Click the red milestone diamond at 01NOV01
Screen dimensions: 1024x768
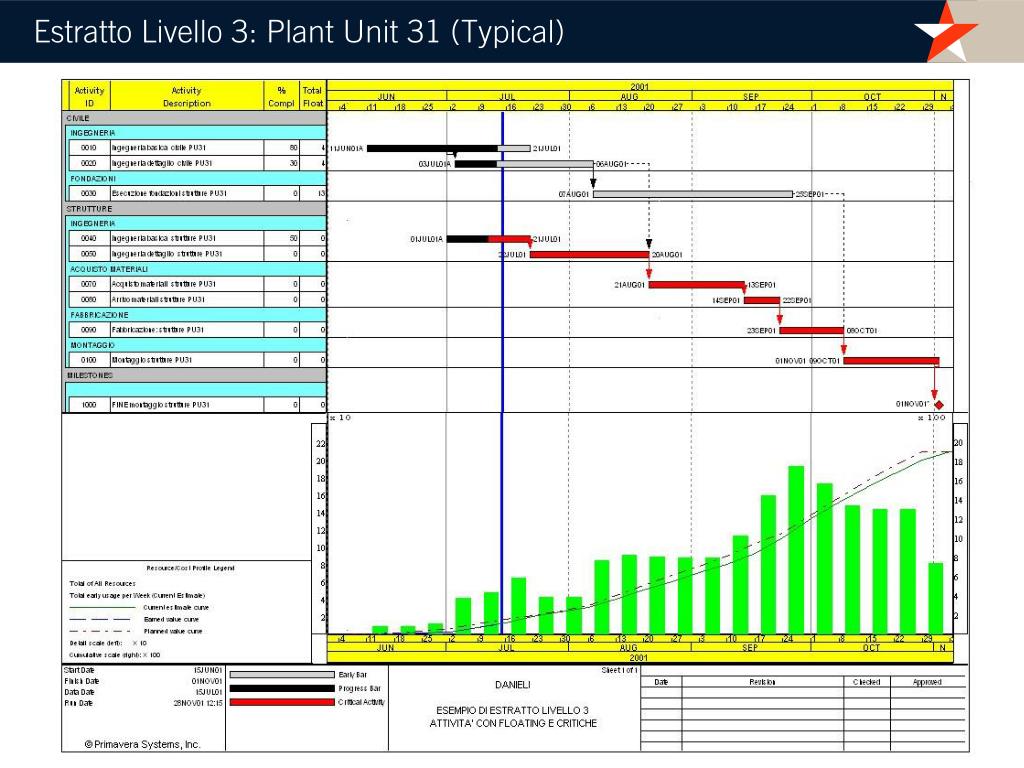tap(939, 405)
